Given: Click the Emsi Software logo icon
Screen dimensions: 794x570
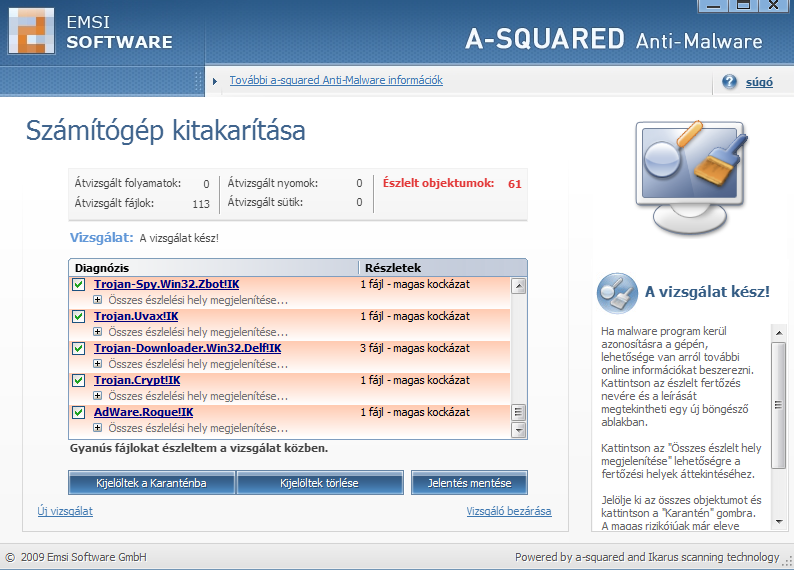Looking at the screenshot, I should [31, 31].
